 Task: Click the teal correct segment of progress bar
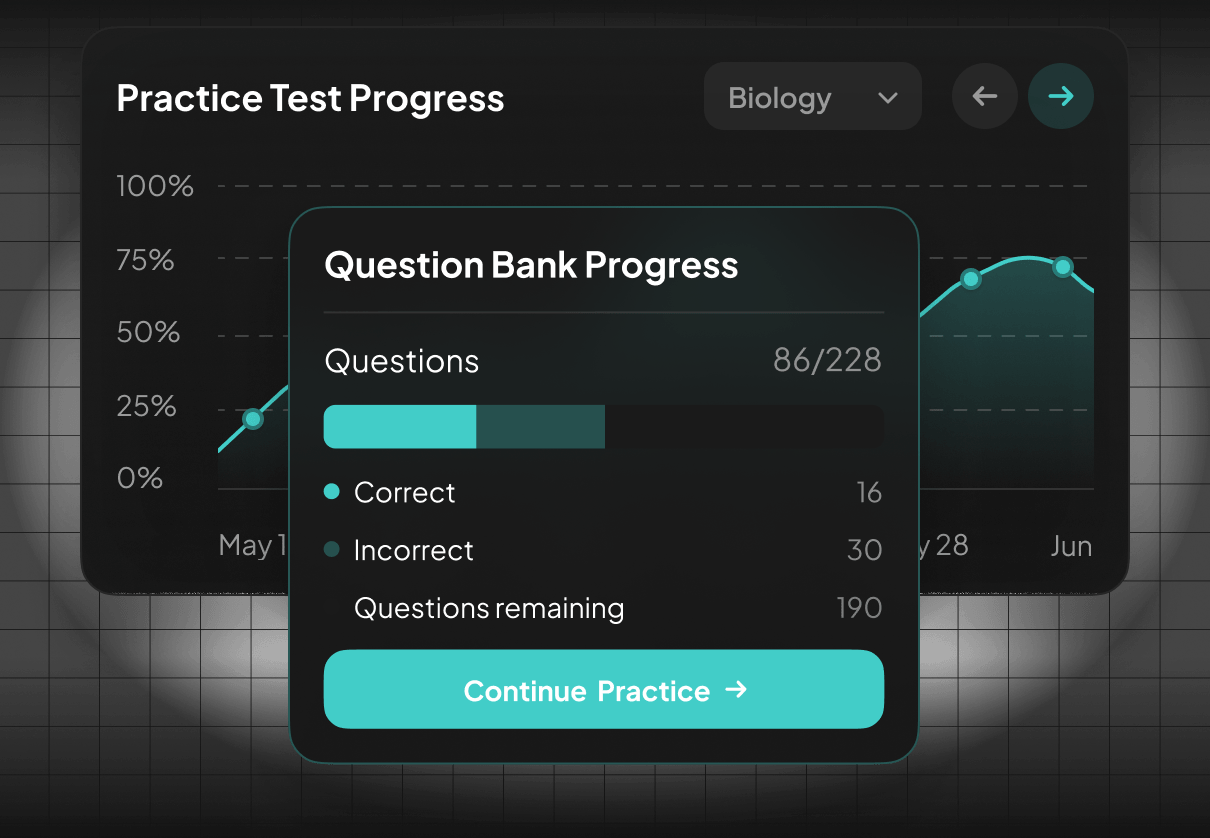coord(400,427)
